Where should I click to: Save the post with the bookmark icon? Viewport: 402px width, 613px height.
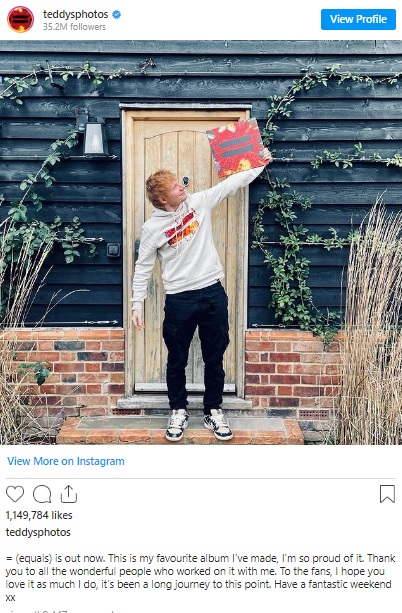click(x=387, y=494)
